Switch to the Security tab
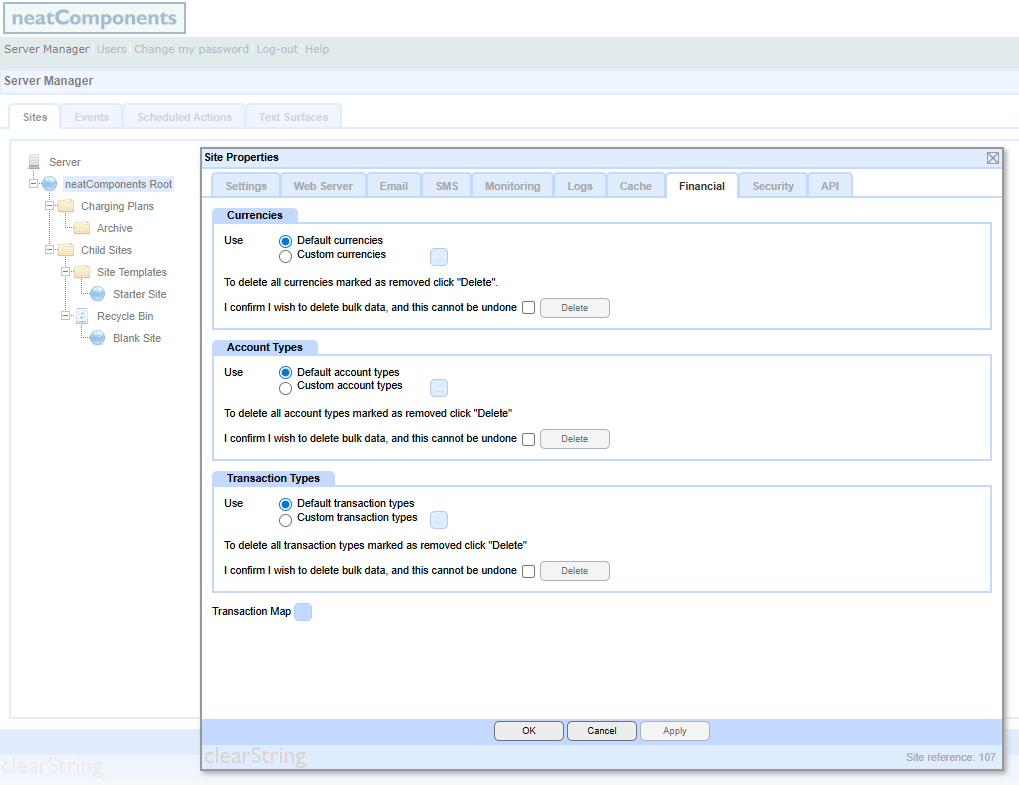The height and width of the screenshot is (785, 1019). pos(773,186)
